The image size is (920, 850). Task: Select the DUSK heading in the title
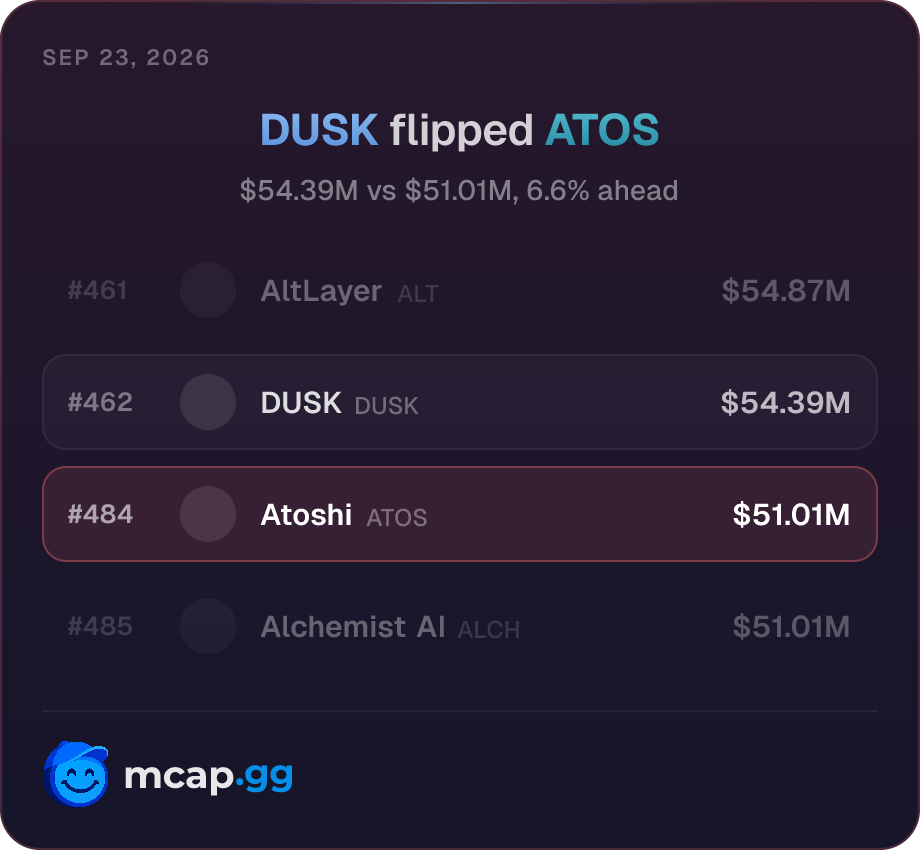[319, 130]
